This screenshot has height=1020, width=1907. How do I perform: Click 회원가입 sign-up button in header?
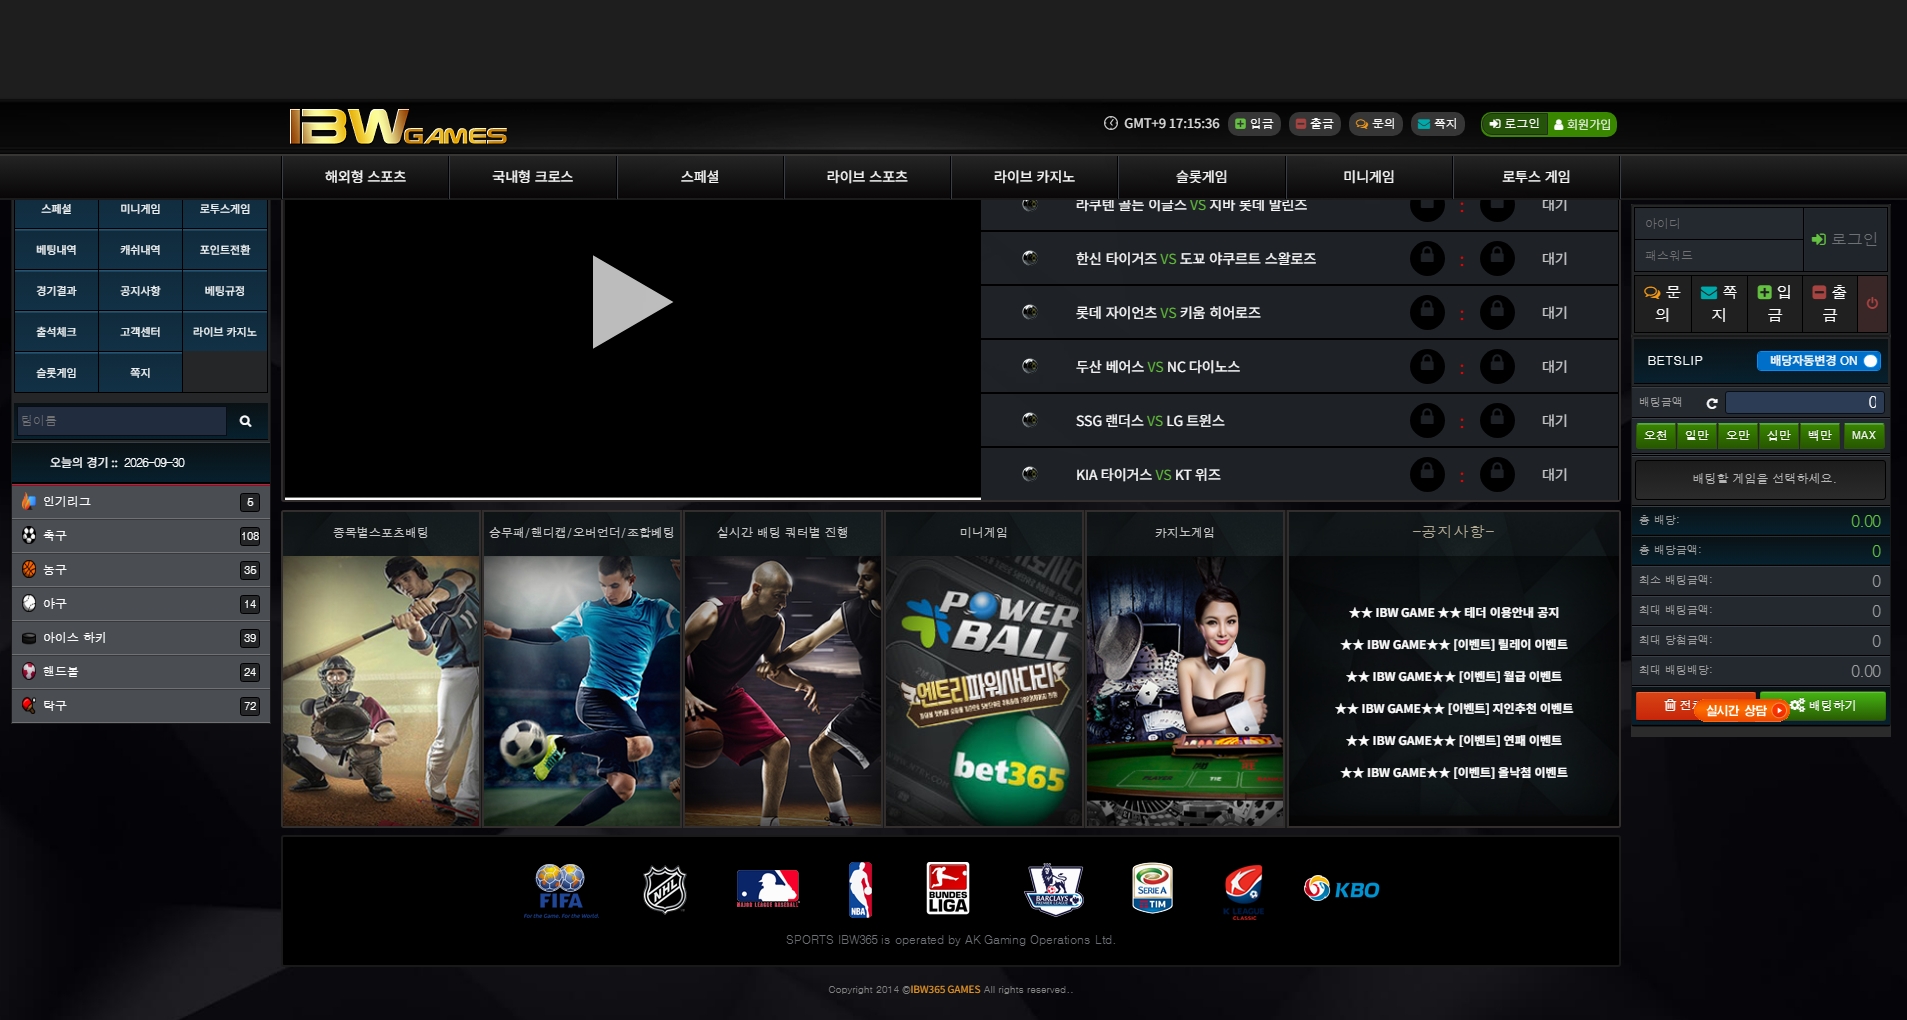click(x=1582, y=124)
